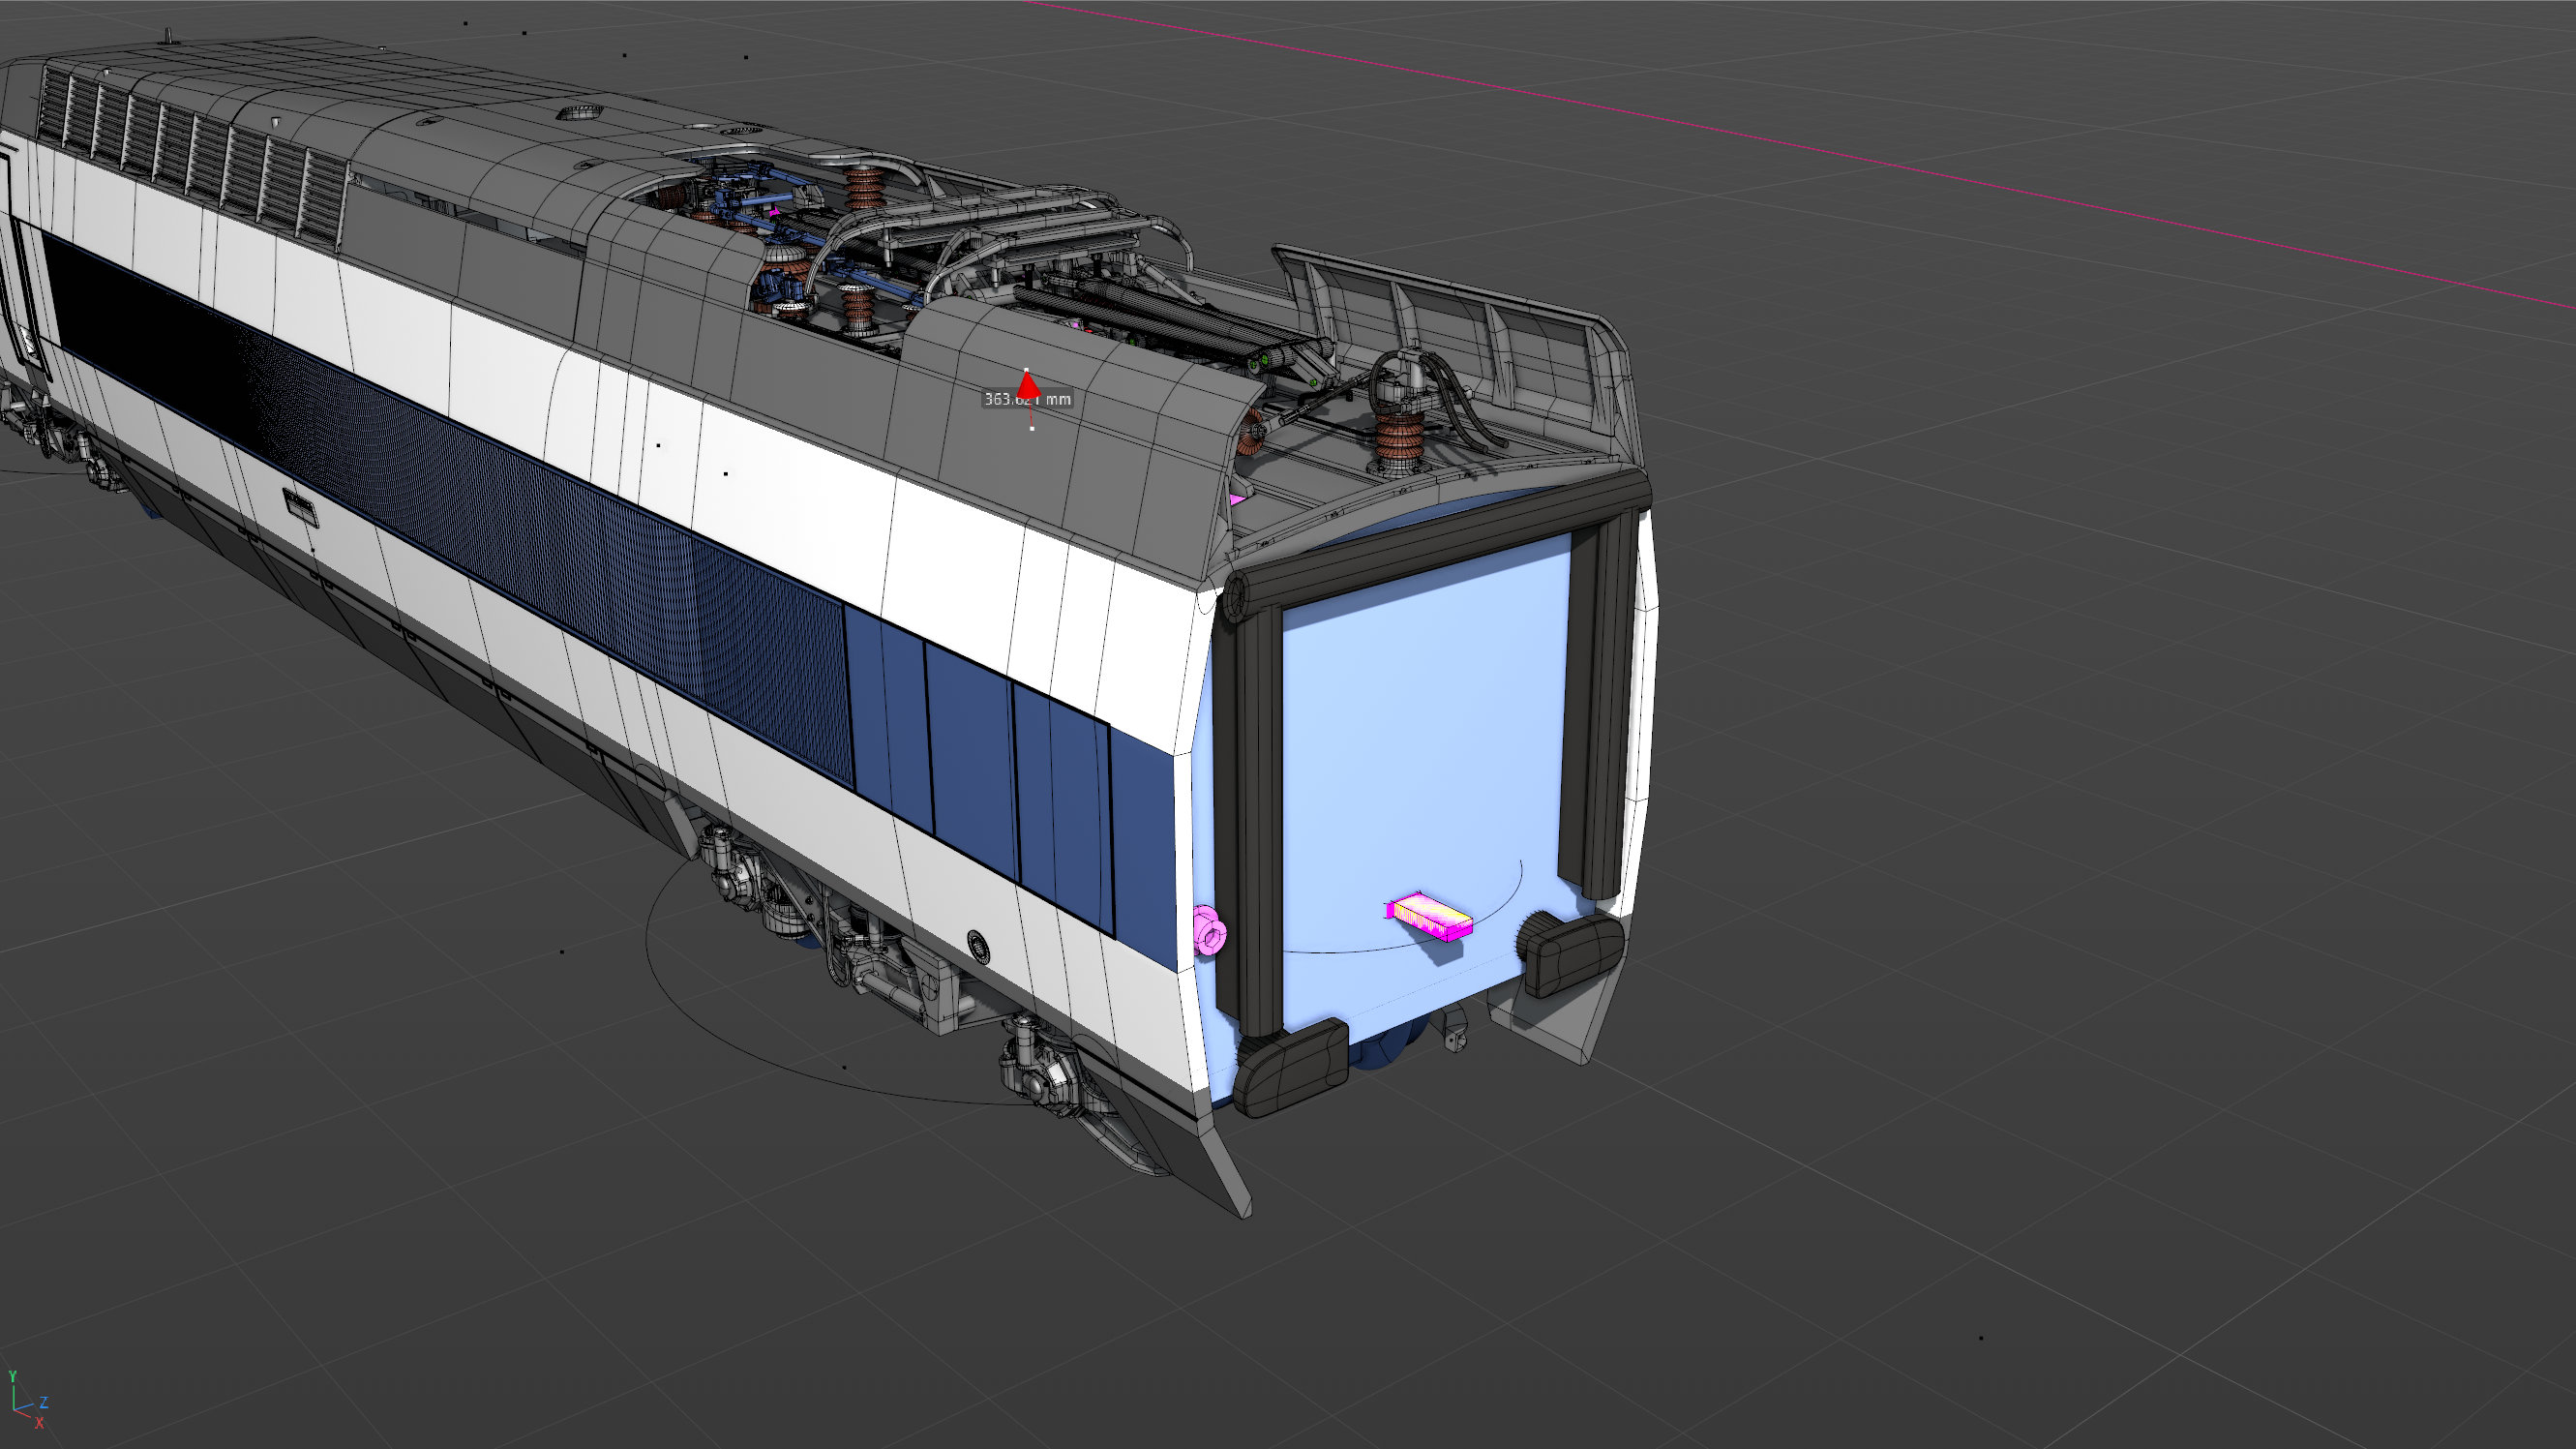2576x1449 pixels.
Task: Click the XYZ axis indicator in corner
Action: (25, 1402)
